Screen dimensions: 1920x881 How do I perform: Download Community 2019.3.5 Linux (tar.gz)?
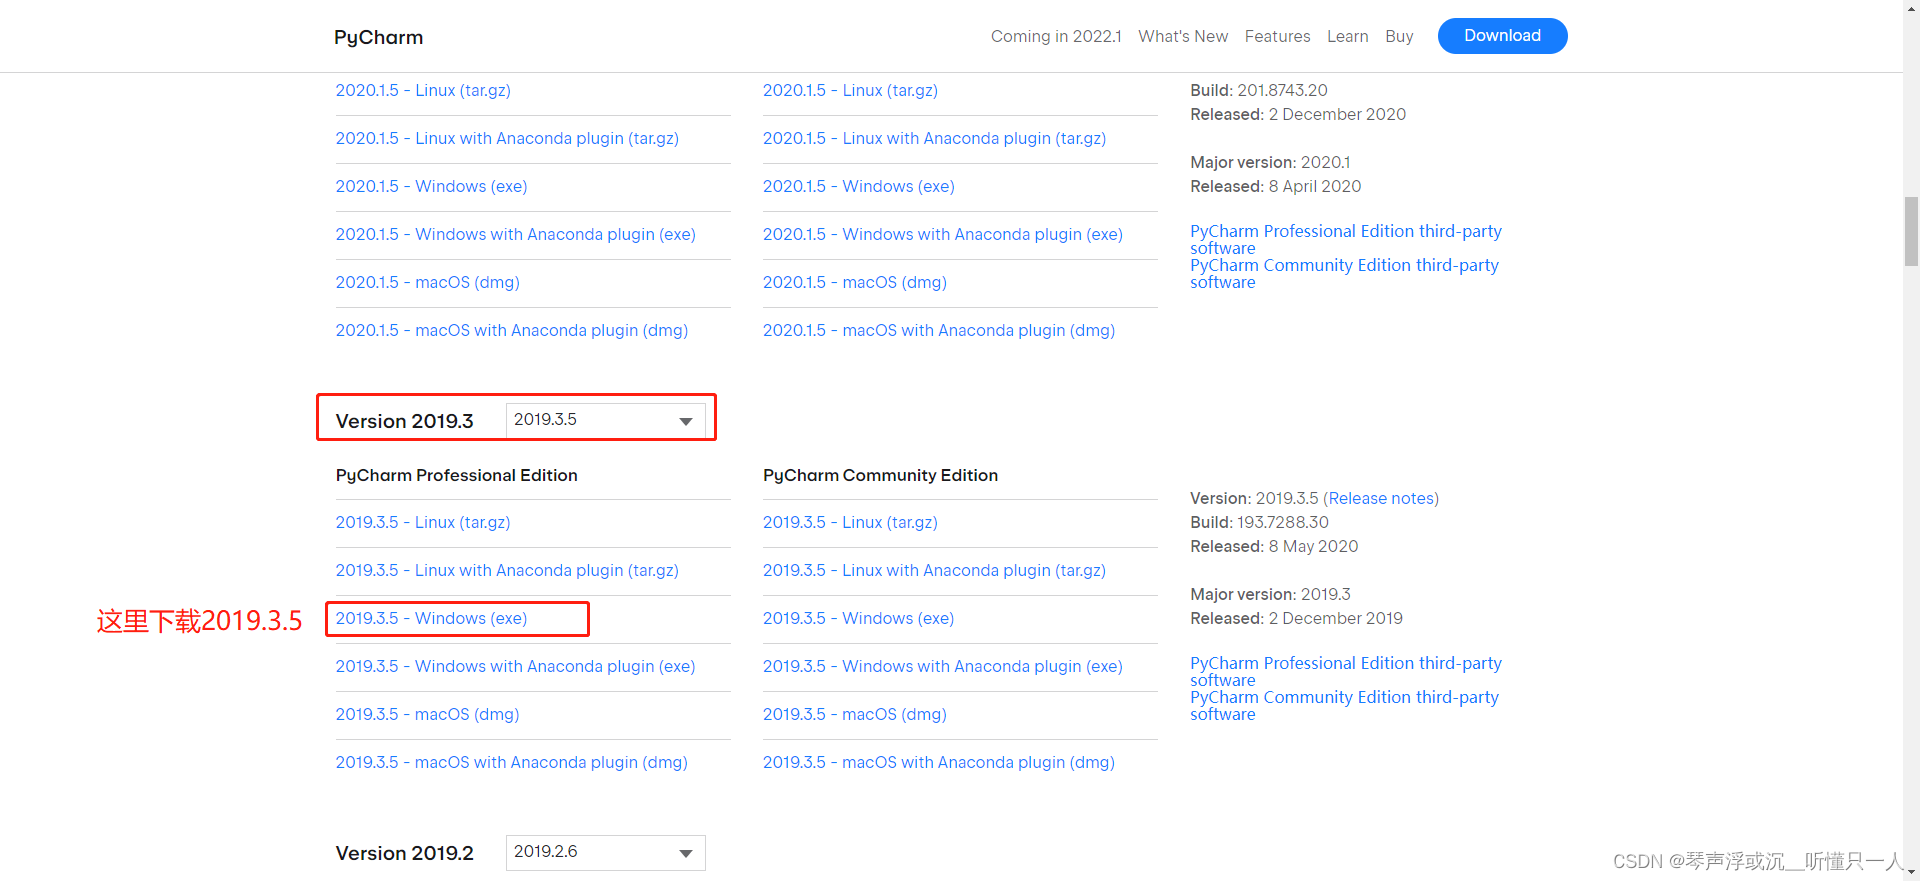(x=850, y=522)
